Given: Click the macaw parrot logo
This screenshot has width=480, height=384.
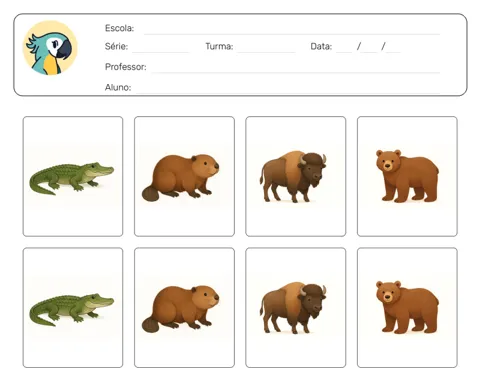Looking at the screenshot, I should click(50, 48).
